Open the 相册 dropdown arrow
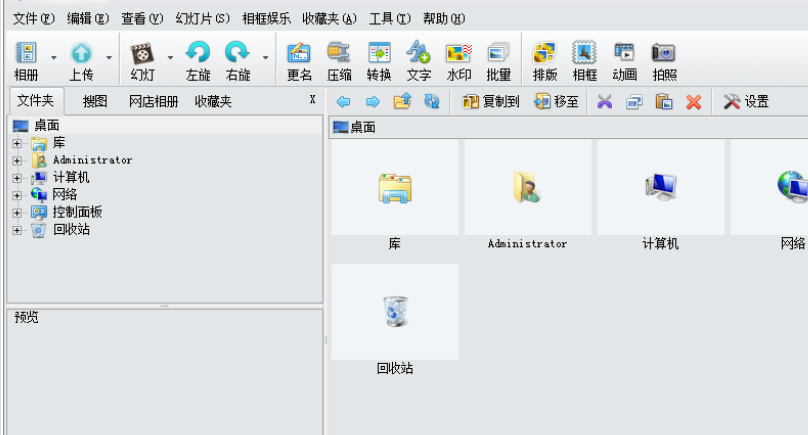 [54, 57]
